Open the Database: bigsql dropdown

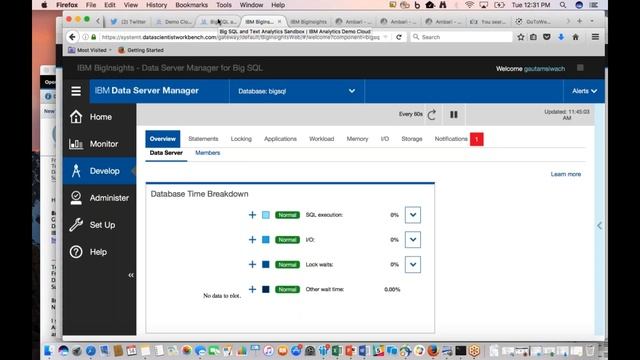[296, 91]
